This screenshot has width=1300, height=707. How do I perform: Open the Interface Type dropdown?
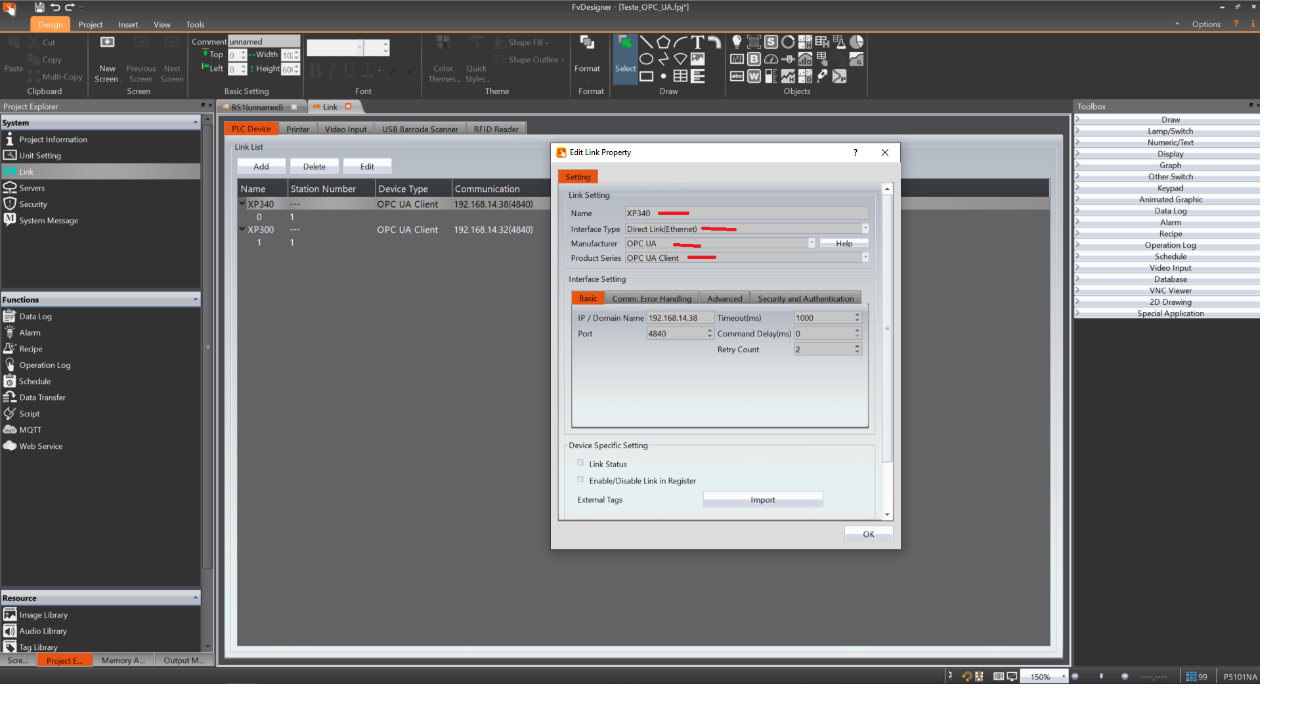tap(865, 229)
